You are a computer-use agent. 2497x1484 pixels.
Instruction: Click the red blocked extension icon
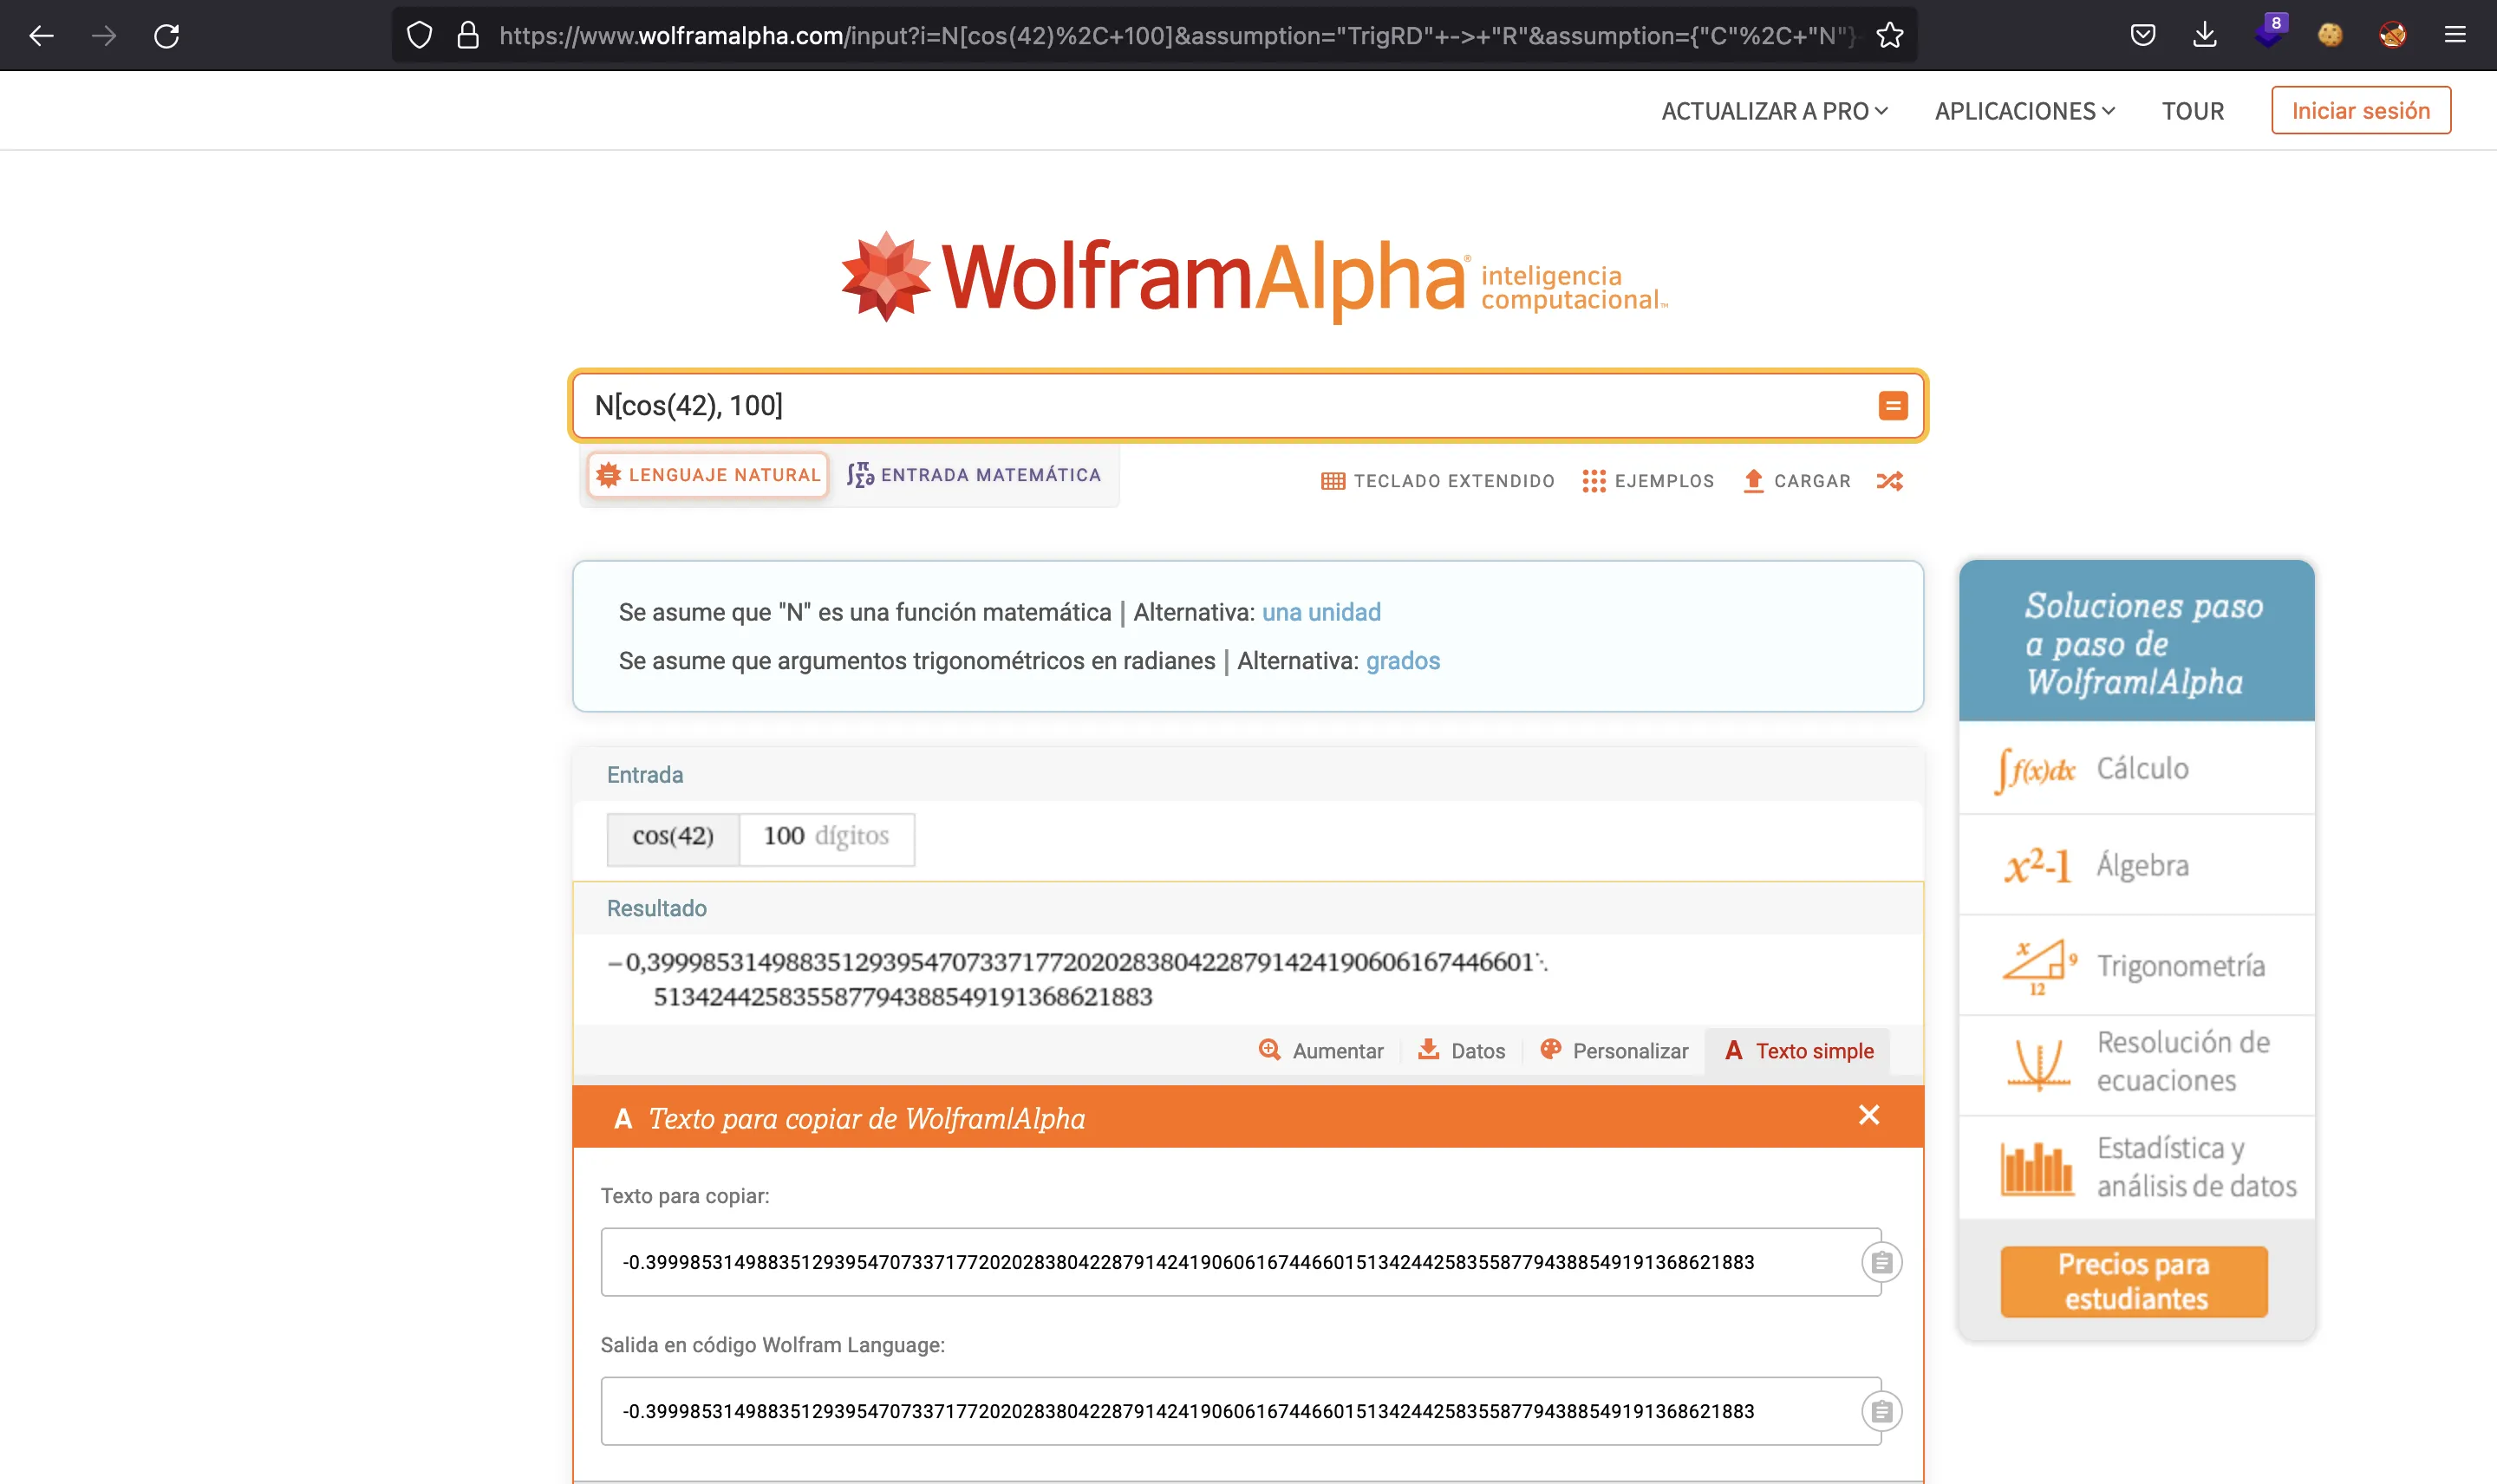coord(2393,36)
